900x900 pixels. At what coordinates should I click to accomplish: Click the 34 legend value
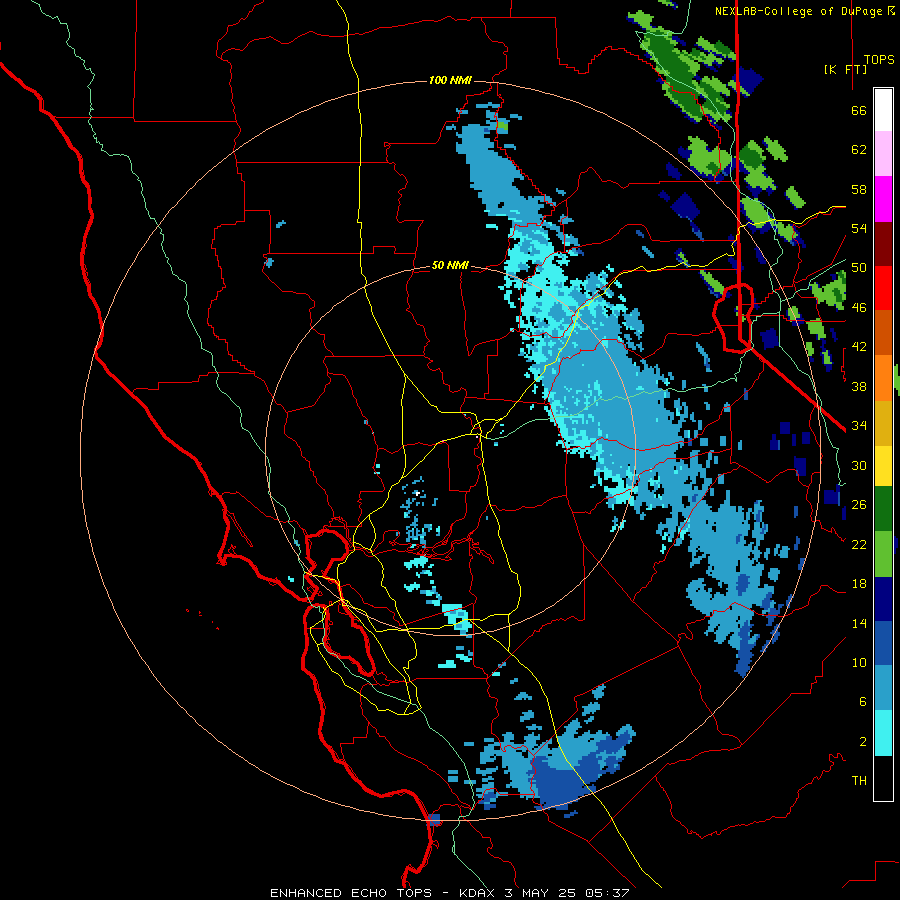pos(859,426)
